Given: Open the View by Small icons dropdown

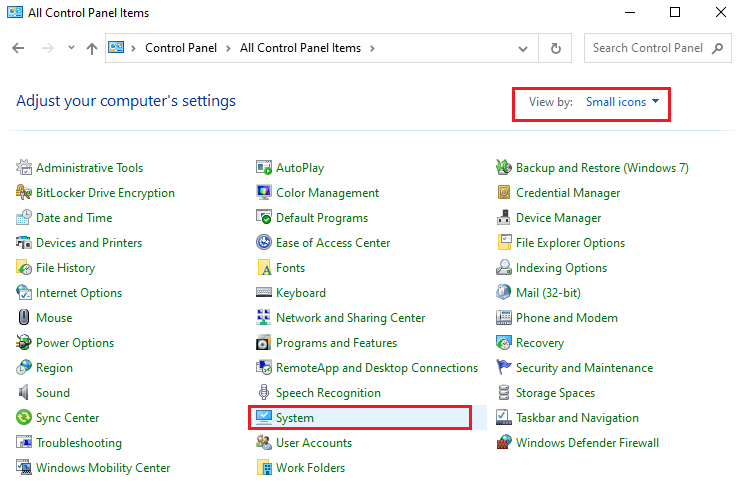Looking at the screenshot, I should (x=622, y=102).
